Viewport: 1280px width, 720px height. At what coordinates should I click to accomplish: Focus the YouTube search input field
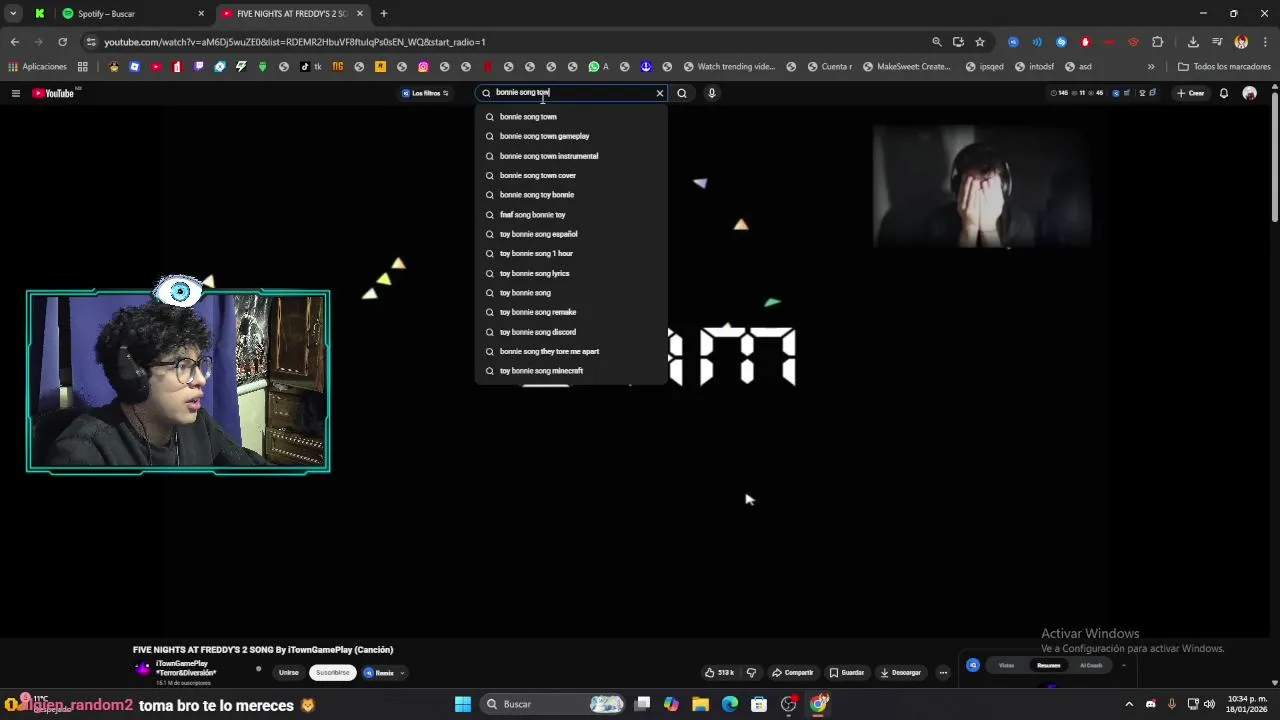[x=572, y=93]
